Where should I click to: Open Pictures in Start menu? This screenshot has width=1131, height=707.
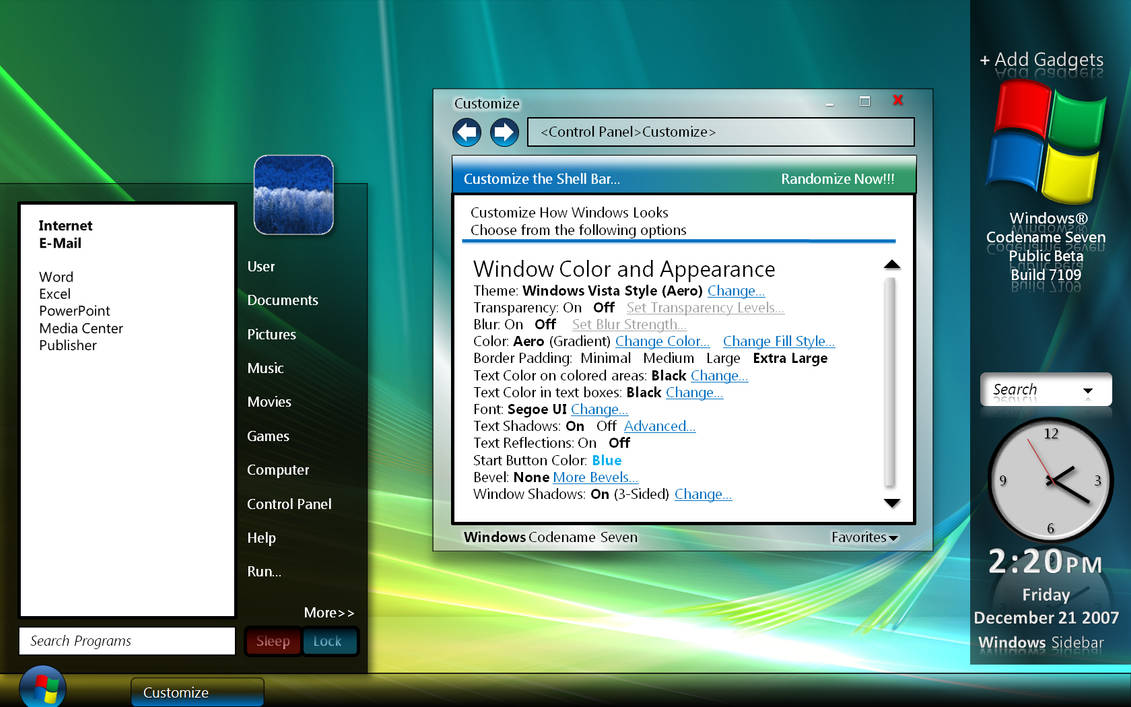pos(271,334)
